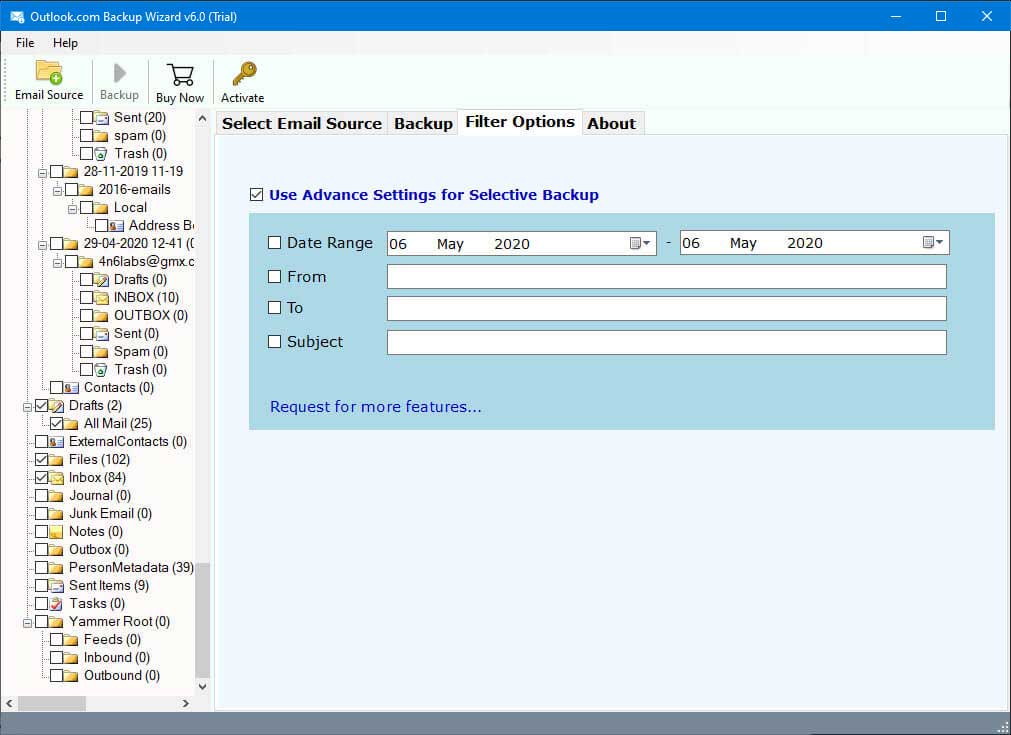Viewport: 1011px width, 735px height.
Task: Click the folder tree horizontal scrollbar thumb
Action: (52, 703)
